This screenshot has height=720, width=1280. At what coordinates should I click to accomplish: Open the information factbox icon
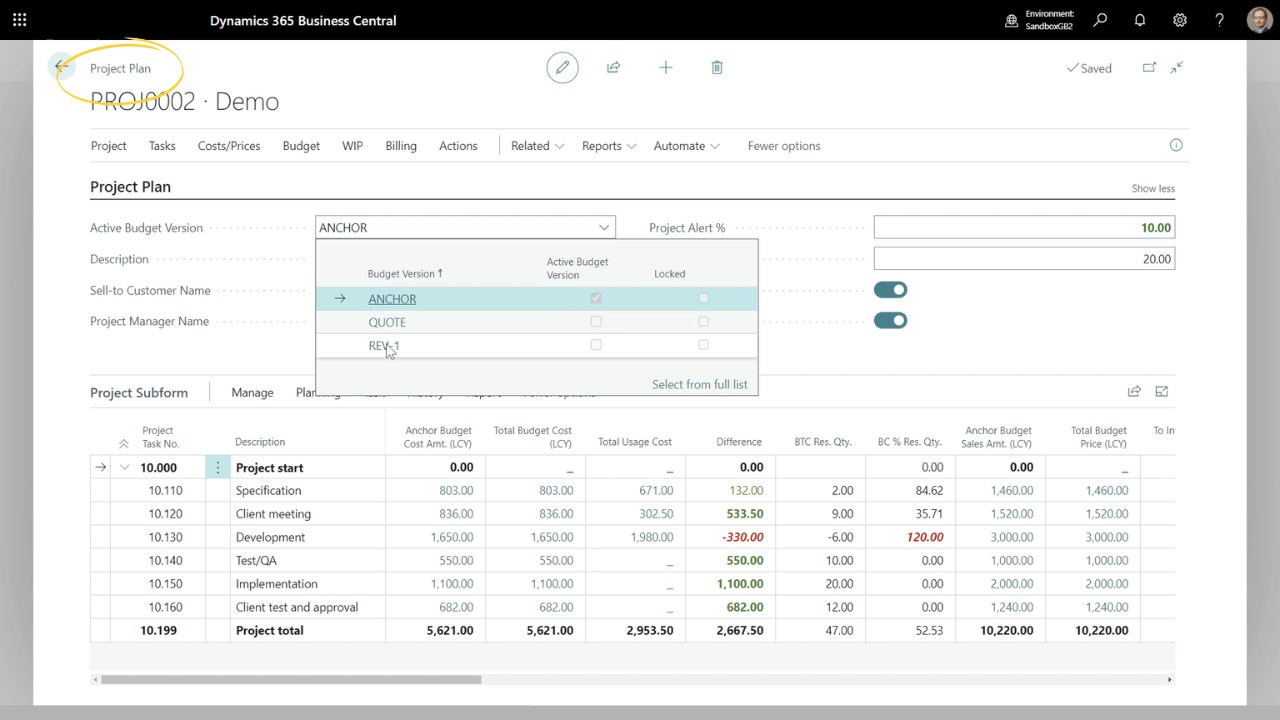[1176, 145]
